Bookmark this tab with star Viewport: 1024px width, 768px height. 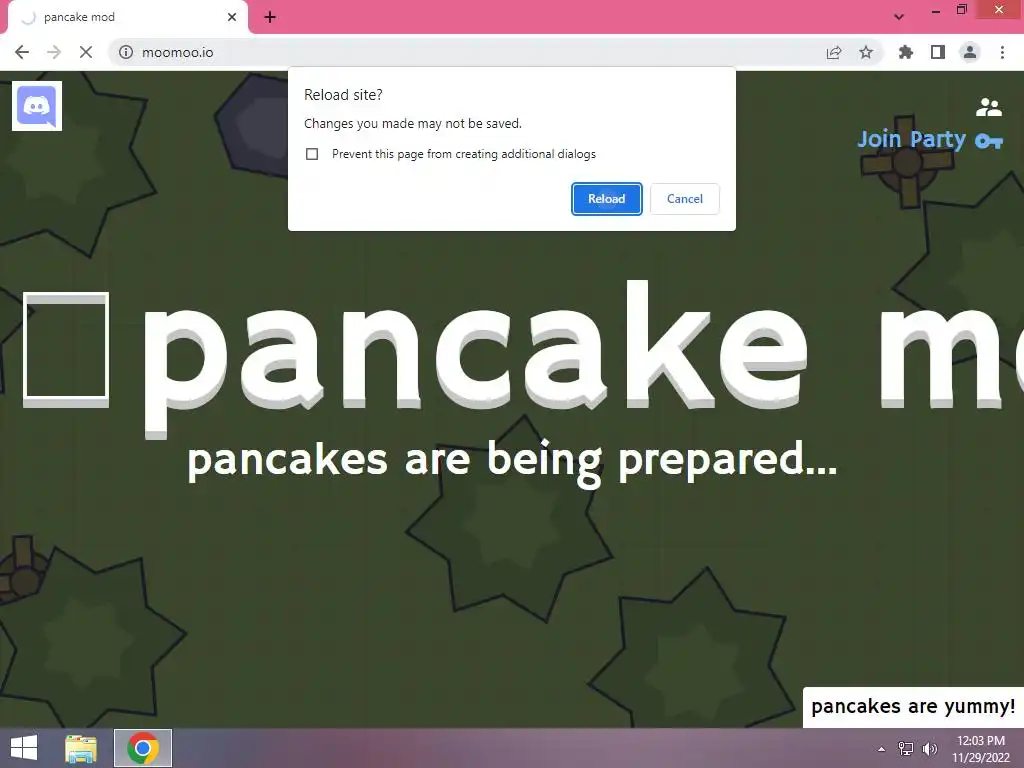866,52
